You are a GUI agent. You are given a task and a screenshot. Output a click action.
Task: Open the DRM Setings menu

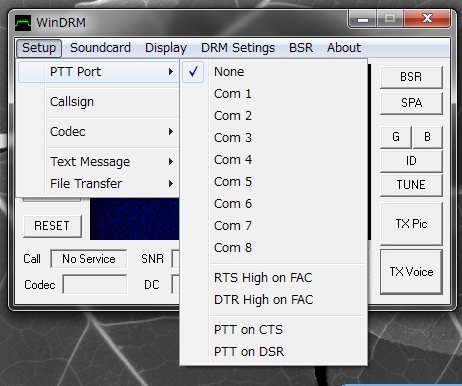238,48
